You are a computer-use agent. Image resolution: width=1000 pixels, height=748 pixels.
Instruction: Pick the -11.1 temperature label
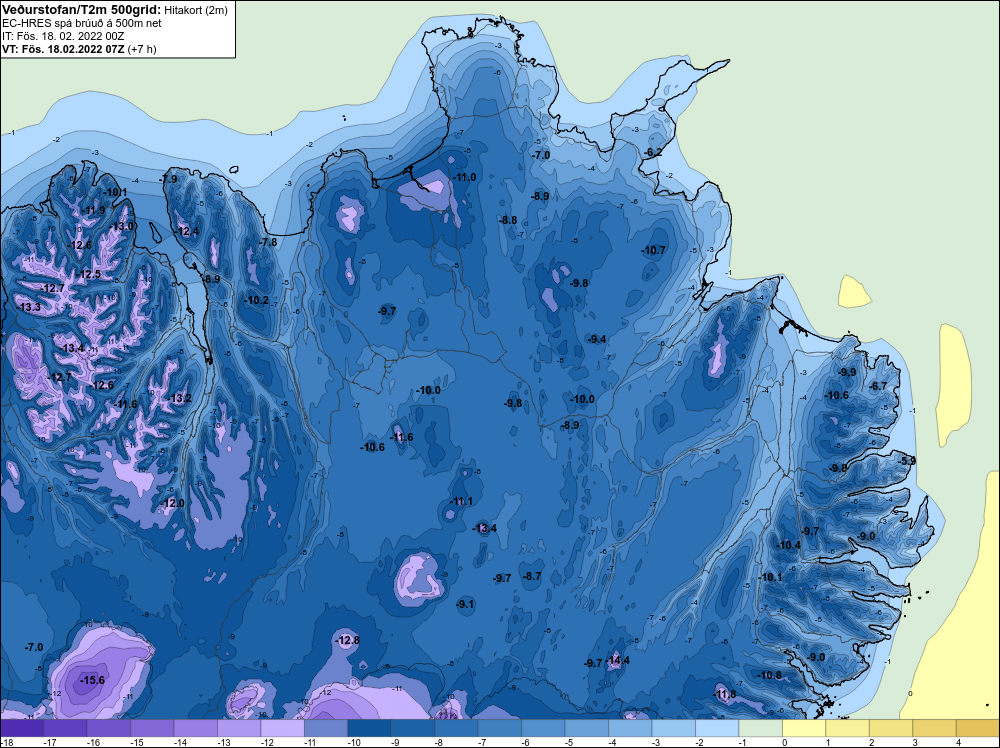point(461,501)
